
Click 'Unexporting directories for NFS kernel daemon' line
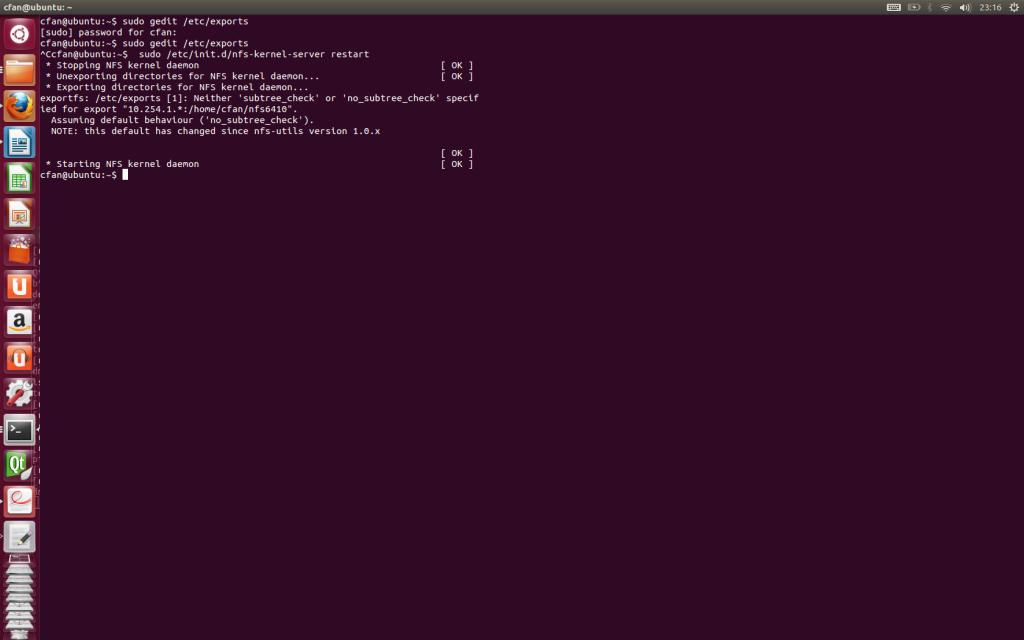click(x=182, y=76)
